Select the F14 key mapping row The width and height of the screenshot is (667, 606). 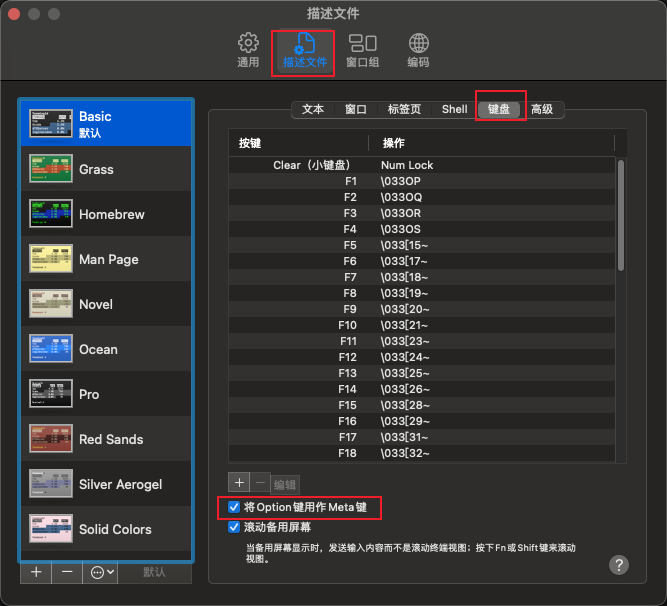click(x=422, y=389)
